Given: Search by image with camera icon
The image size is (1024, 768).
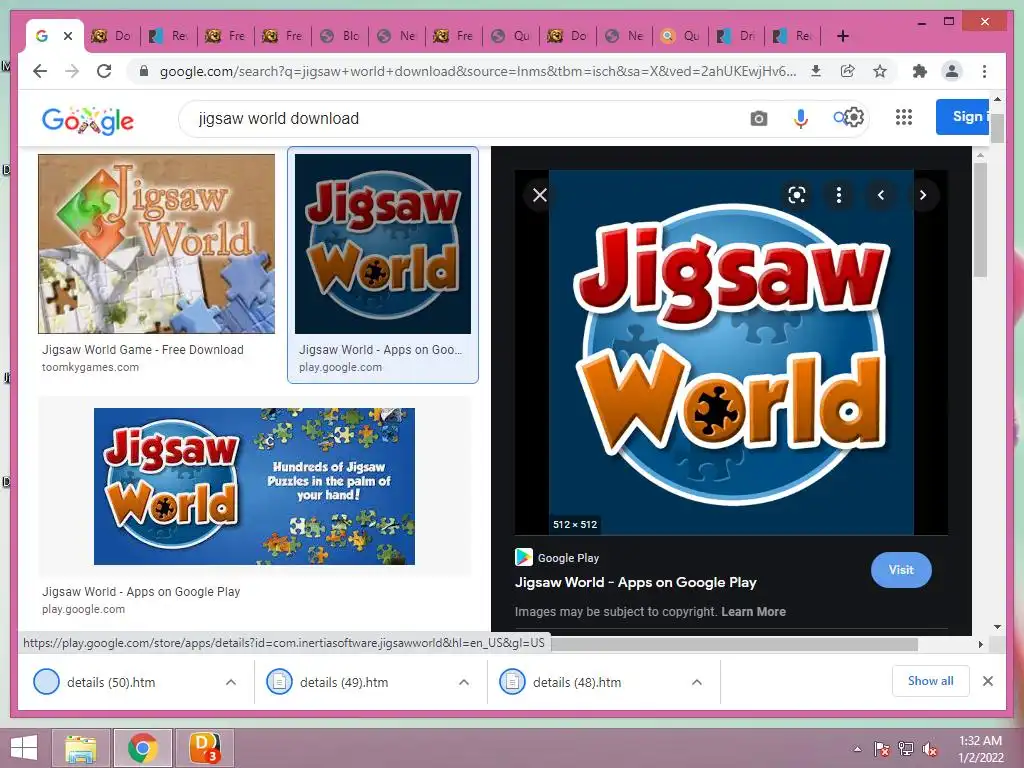Looking at the screenshot, I should click(758, 119).
